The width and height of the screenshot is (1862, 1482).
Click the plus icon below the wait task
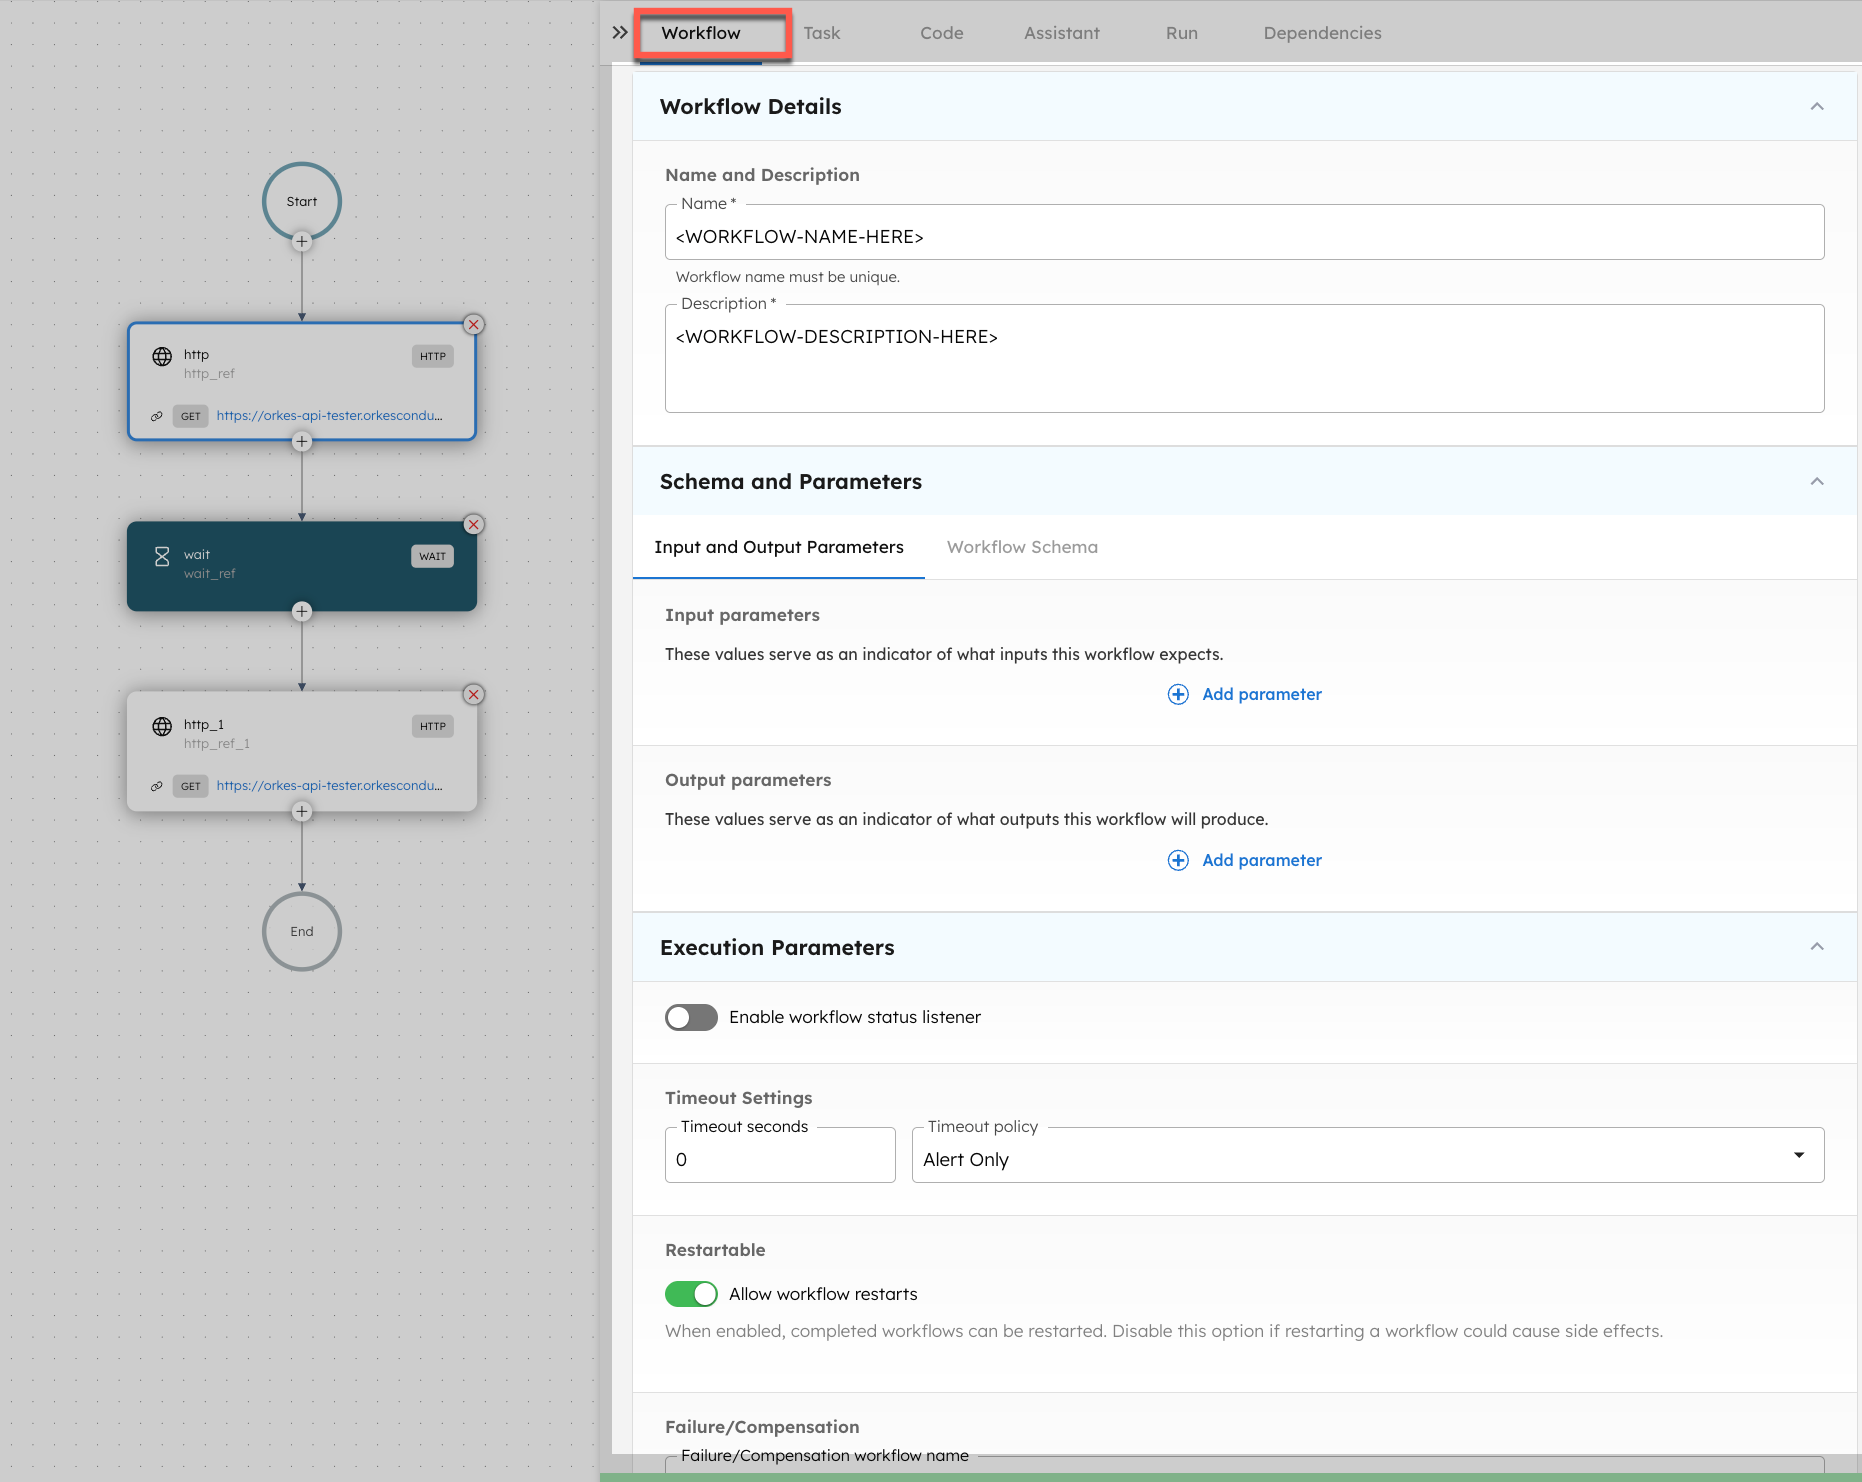pyautogui.click(x=301, y=611)
